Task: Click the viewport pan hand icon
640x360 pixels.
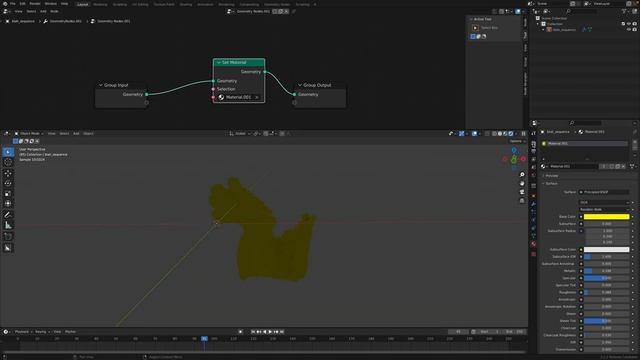Action: (x=522, y=183)
